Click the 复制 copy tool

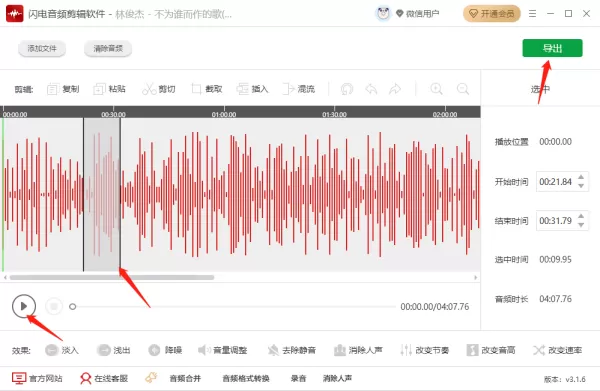tap(63, 89)
